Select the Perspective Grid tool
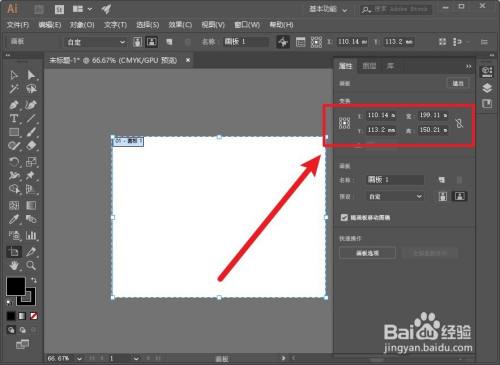This screenshot has height=365, width=500. click(x=31, y=189)
